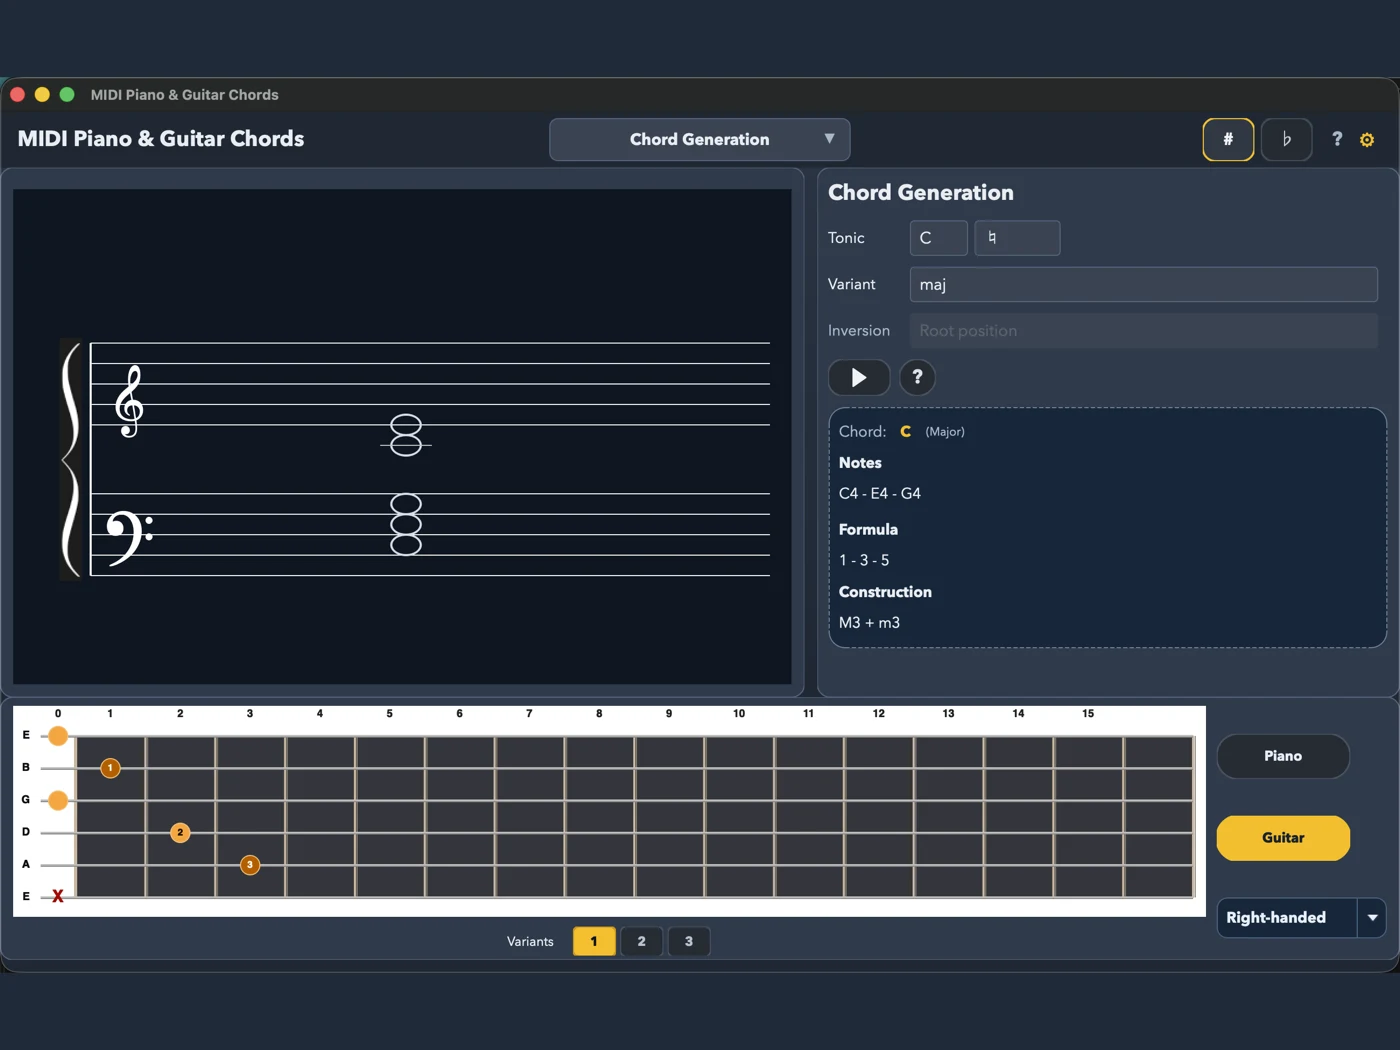Open Right-handed orientation dropdown arrow
Viewport: 1400px width, 1050px height.
tap(1372, 917)
